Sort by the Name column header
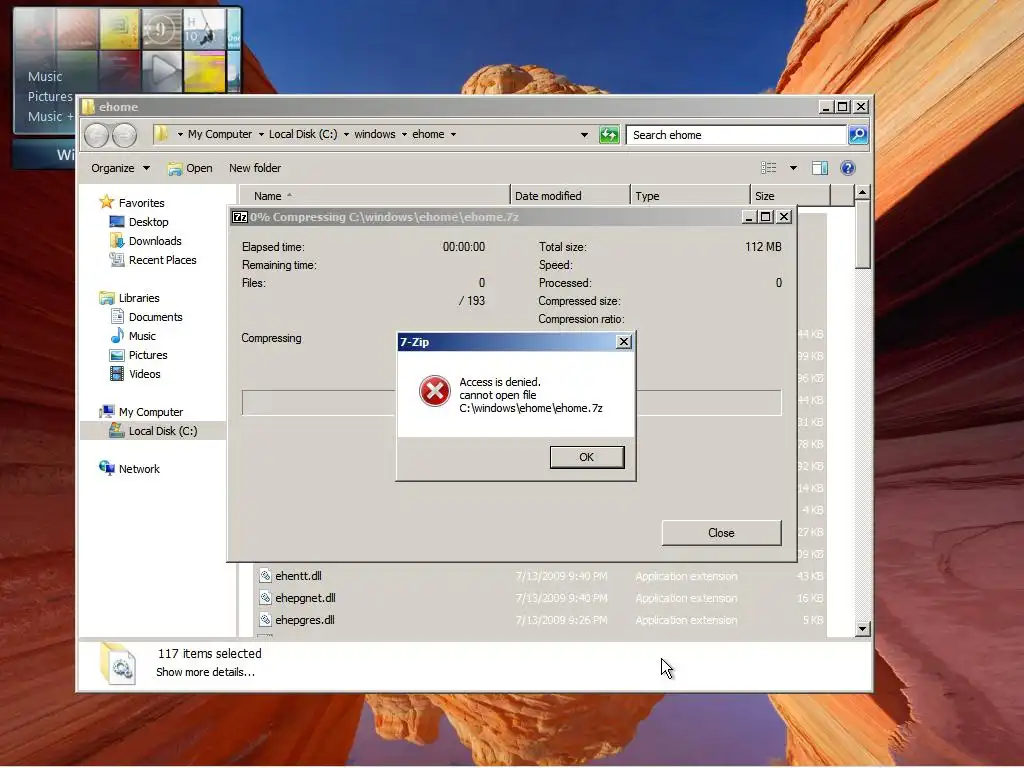This screenshot has height=768, width=1024. pyautogui.click(x=375, y=196)
